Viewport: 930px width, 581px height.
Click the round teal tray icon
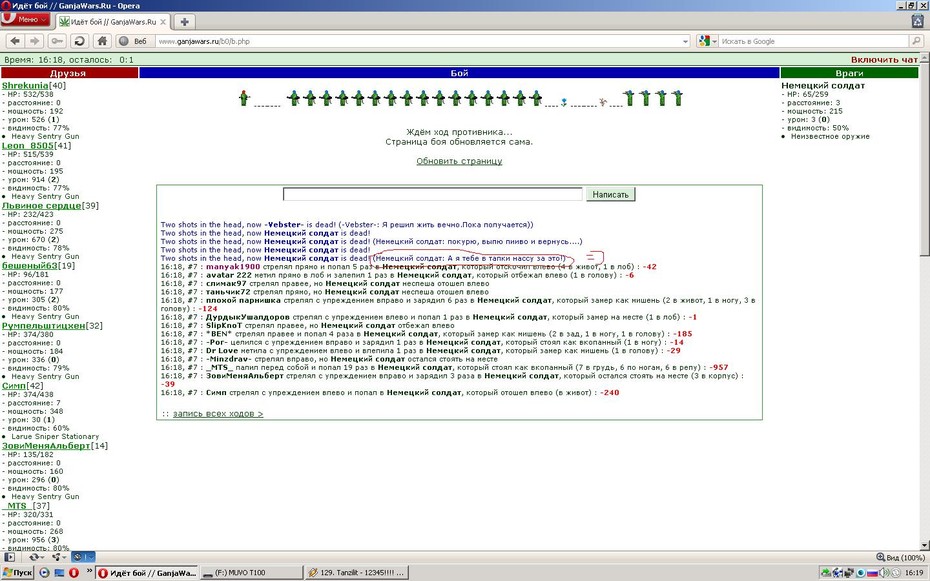(861, 573)
